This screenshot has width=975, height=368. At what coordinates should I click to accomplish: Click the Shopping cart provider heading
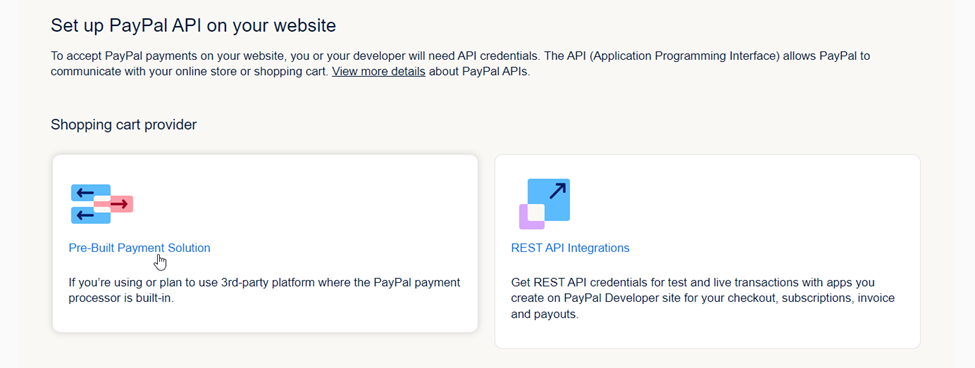pos(124,125)
